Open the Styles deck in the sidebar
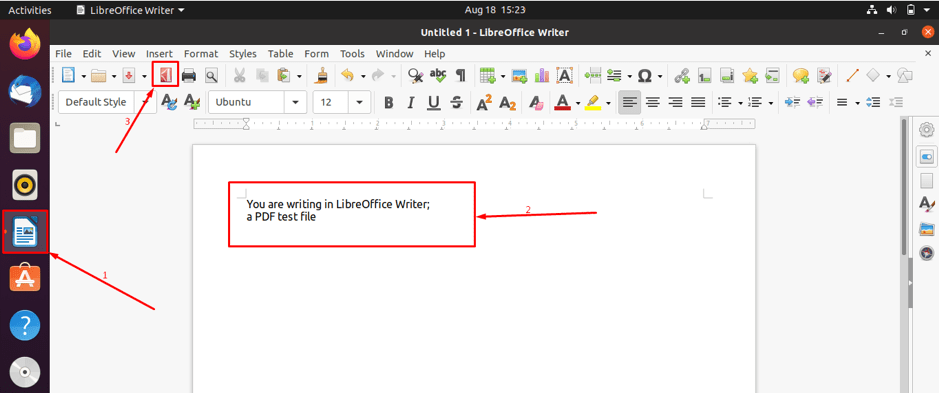939x393 pixels. click(926, 204)
